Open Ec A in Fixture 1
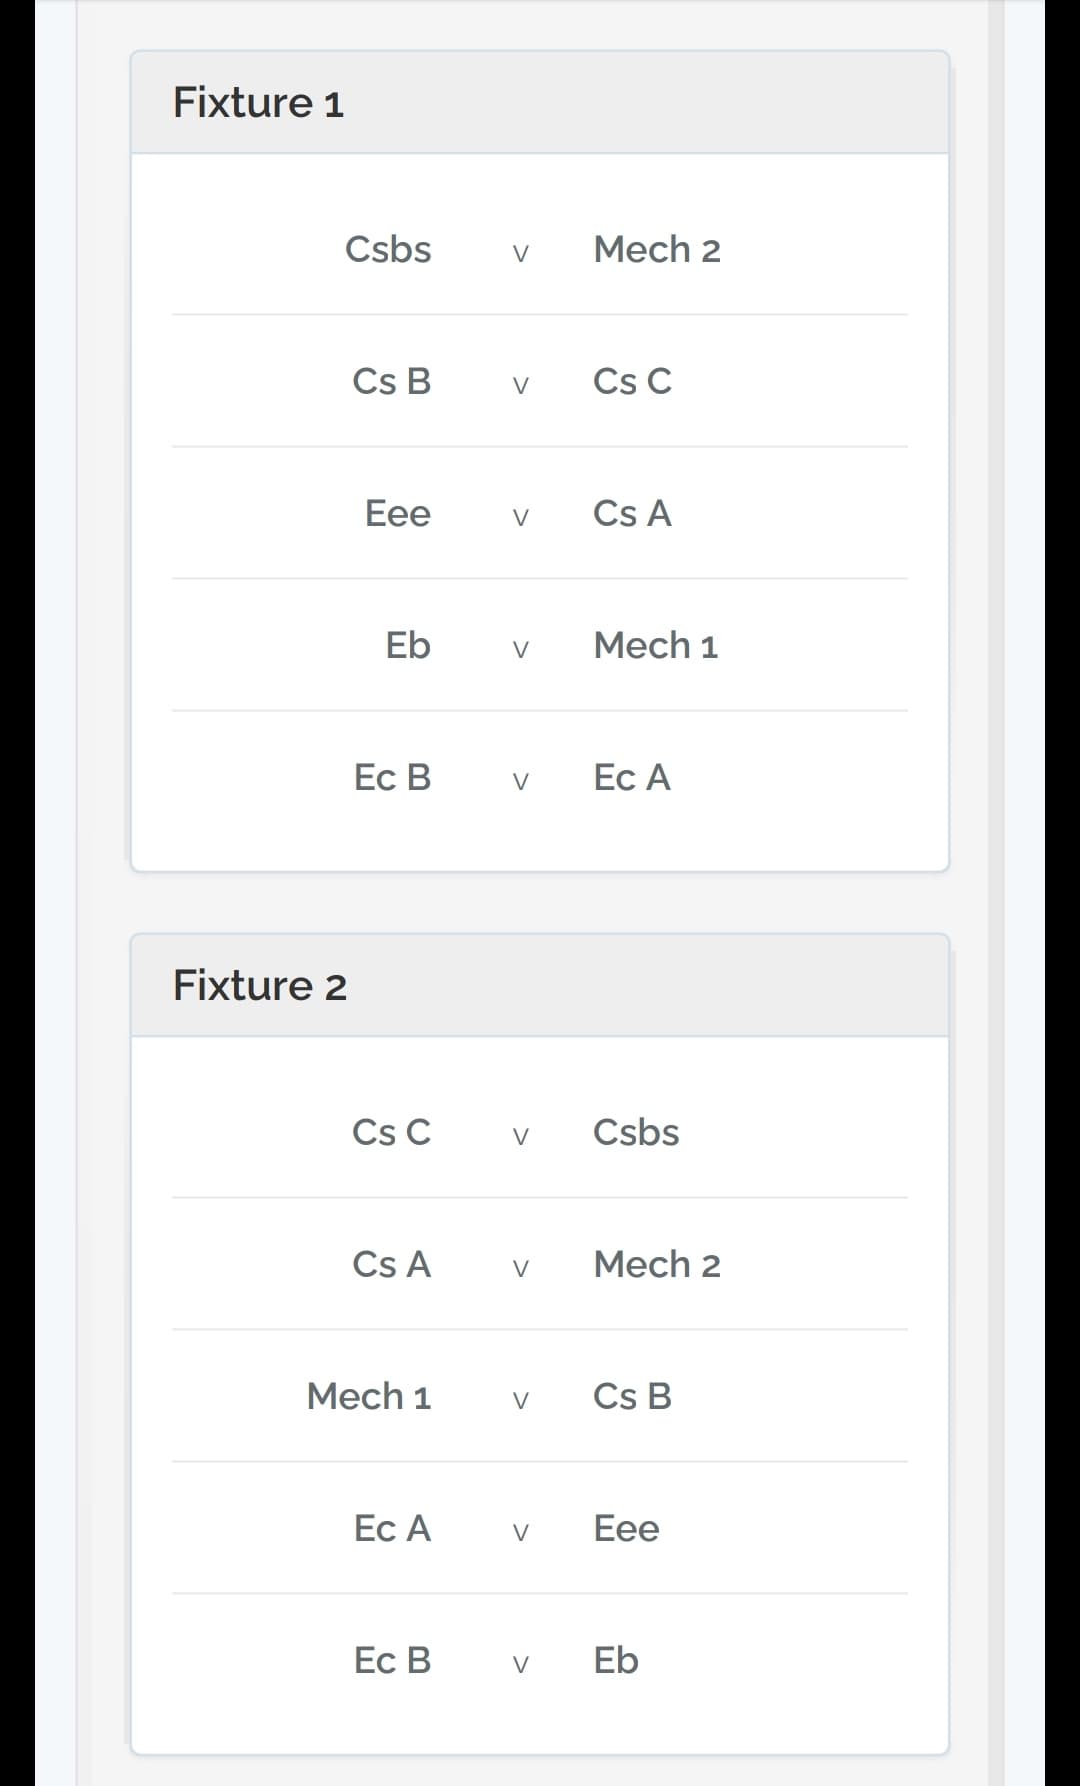1080x1786 pixels. tap(632, 777)
